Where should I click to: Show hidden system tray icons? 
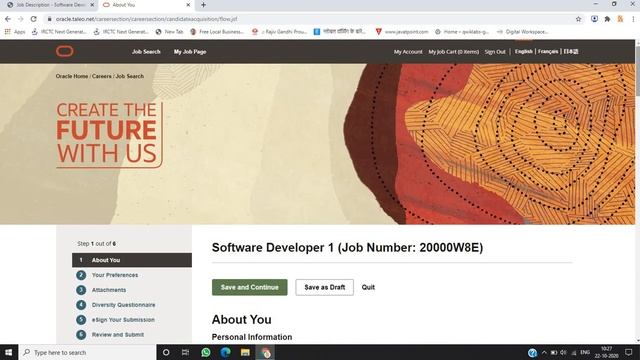(544, 353)
